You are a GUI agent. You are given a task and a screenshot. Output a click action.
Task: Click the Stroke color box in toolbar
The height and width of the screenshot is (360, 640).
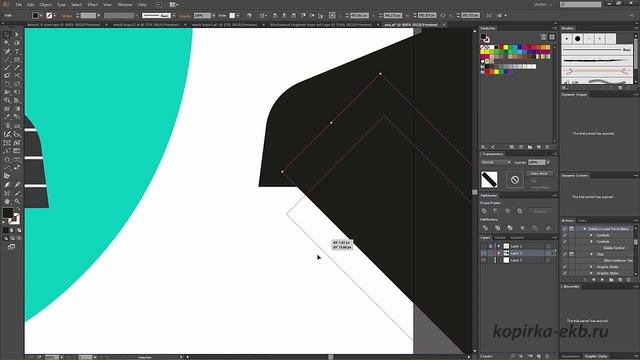click(14, 219)
